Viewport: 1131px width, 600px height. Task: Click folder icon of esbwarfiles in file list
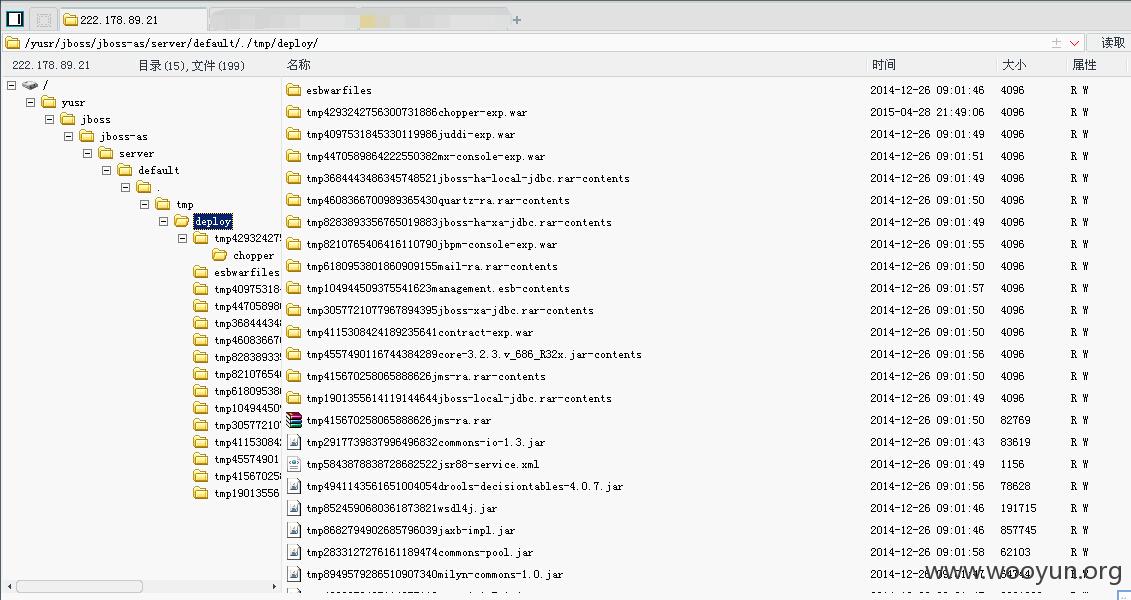(294, 90)
